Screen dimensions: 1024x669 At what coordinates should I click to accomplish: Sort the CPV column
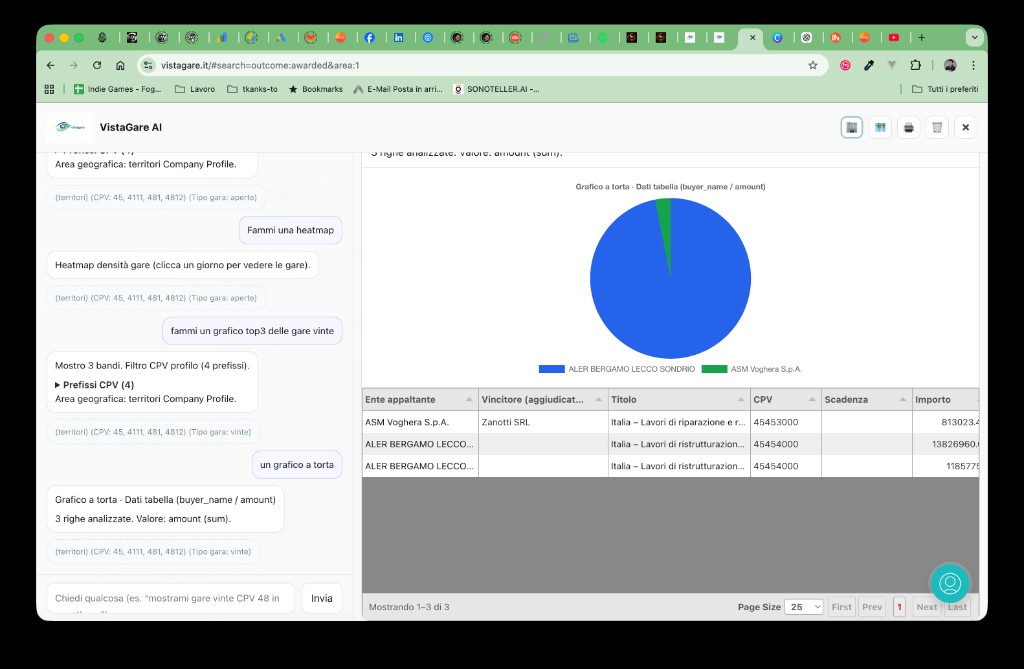[786, 400]
